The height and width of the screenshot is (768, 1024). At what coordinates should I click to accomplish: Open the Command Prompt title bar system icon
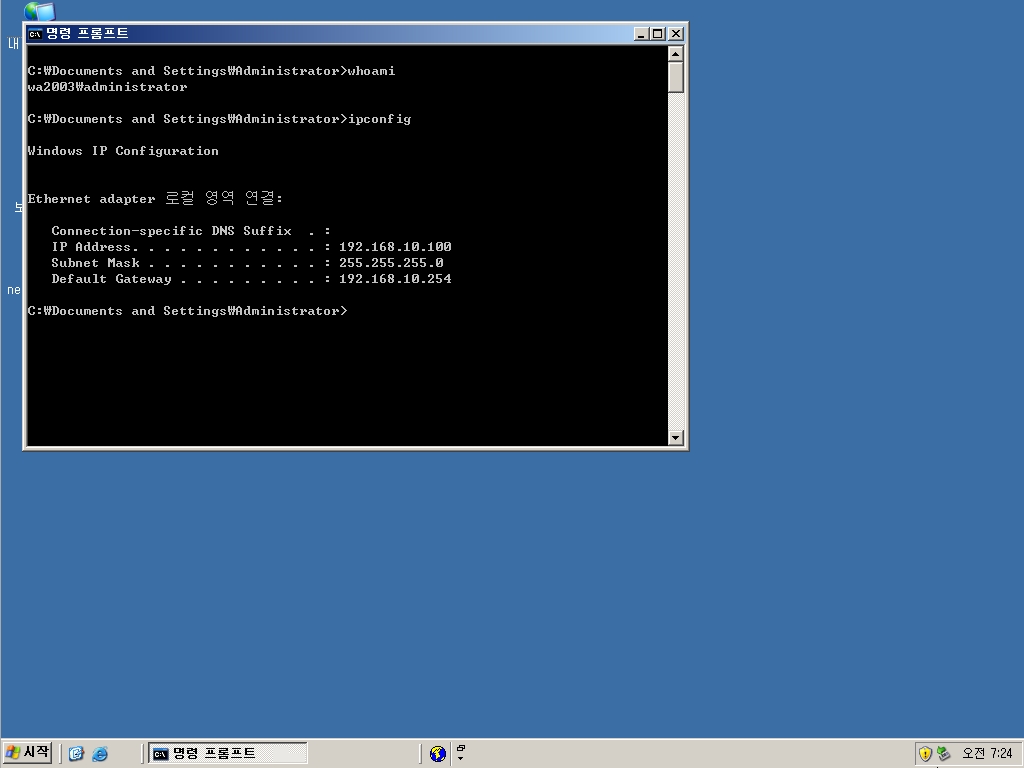(35, 34)
